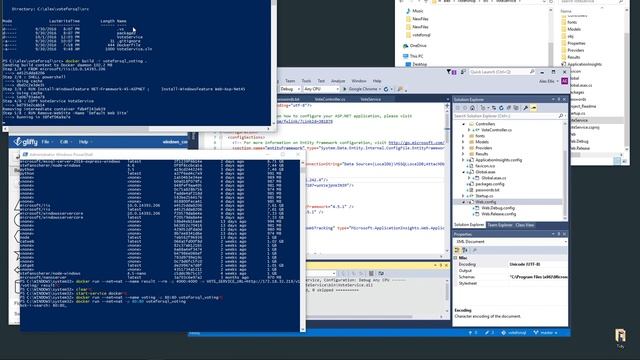Open the Google Chrome browser target dropdown
Viewport: 640px width, 360px height.
(x=380, y=89)
